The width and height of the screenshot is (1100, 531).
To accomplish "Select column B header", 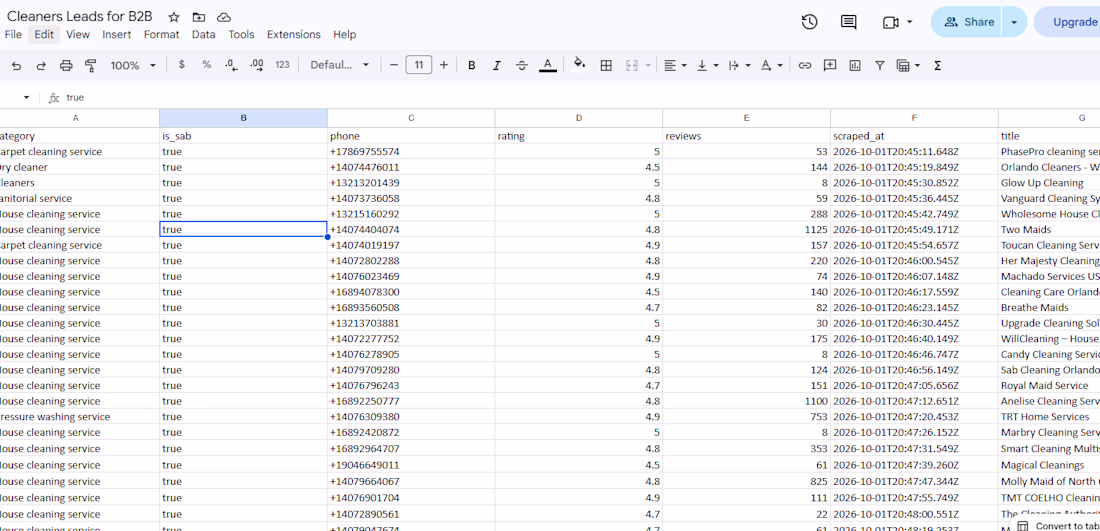I will point(243,118).
